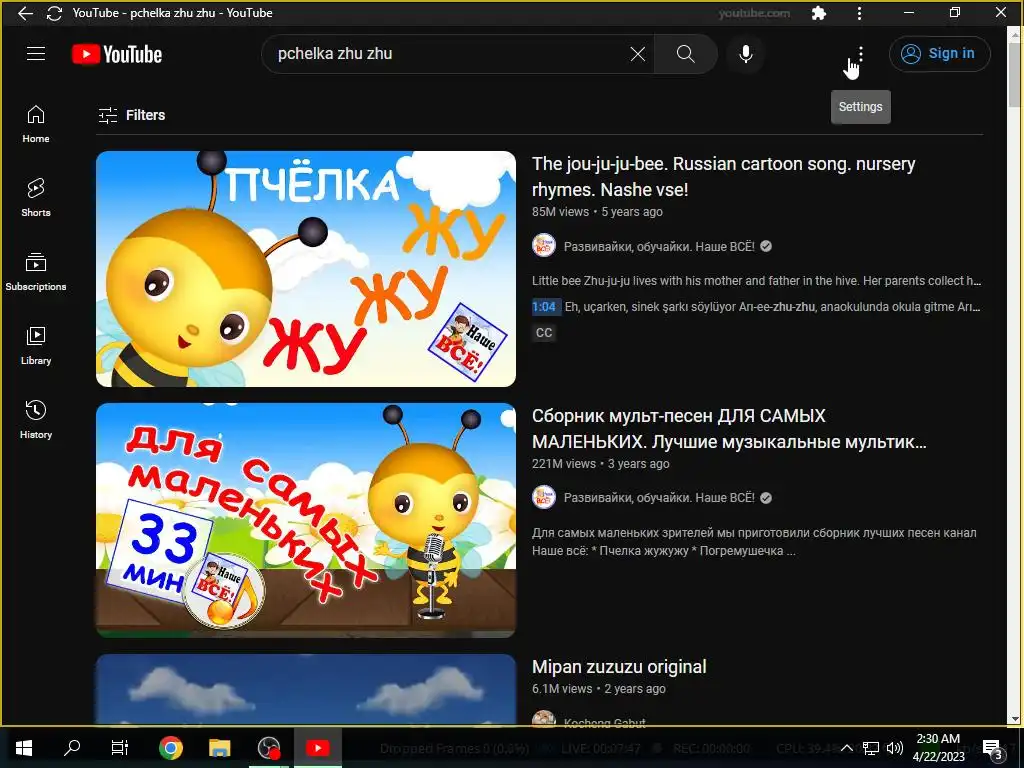Show hidden tray icons chevron
This screenshot has width=1024, height=768.
(x=846, y=748)
